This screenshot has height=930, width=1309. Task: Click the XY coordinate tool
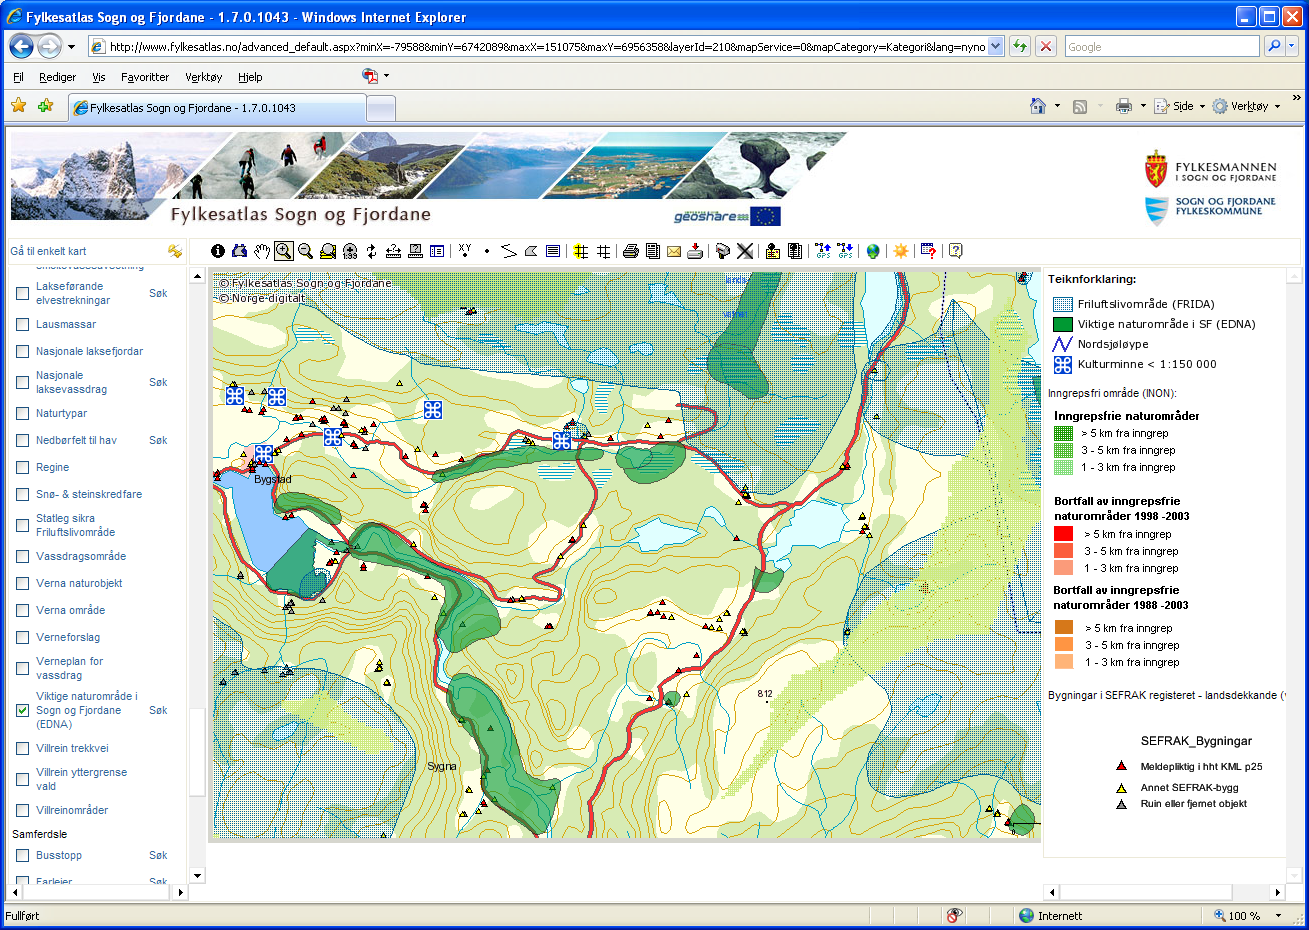coord(465,251)
